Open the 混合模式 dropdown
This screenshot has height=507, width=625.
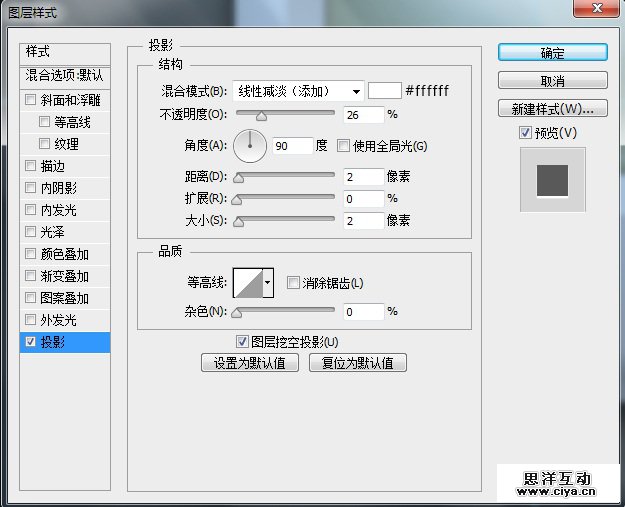[x=297, y=91]
